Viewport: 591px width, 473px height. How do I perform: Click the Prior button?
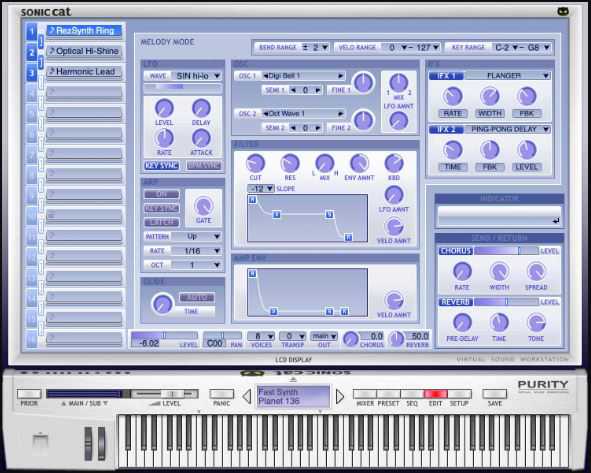pos(29,394)
